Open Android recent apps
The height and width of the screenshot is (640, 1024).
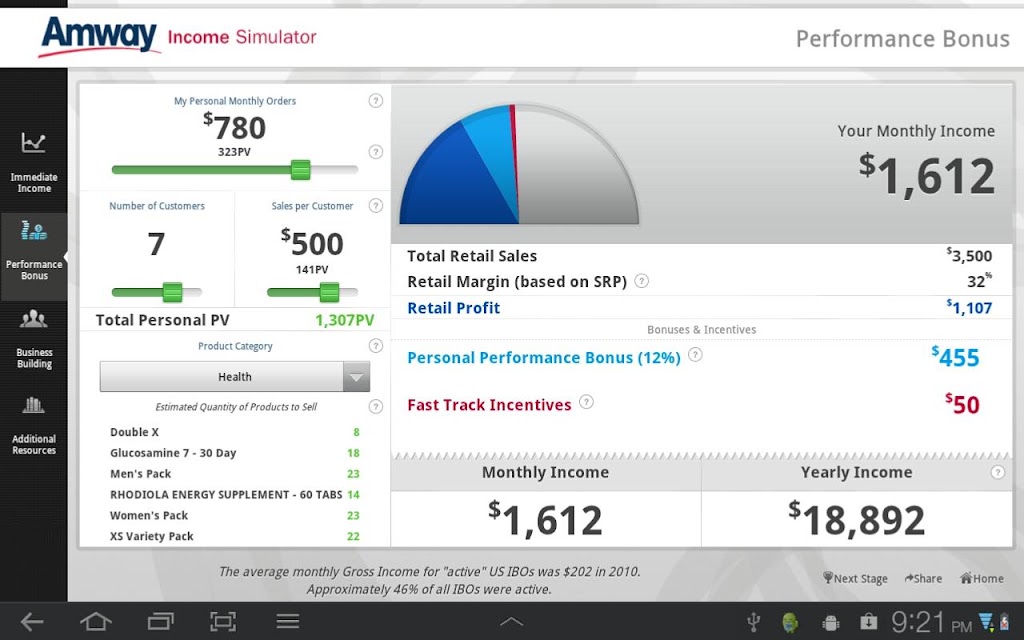point(160,621)
